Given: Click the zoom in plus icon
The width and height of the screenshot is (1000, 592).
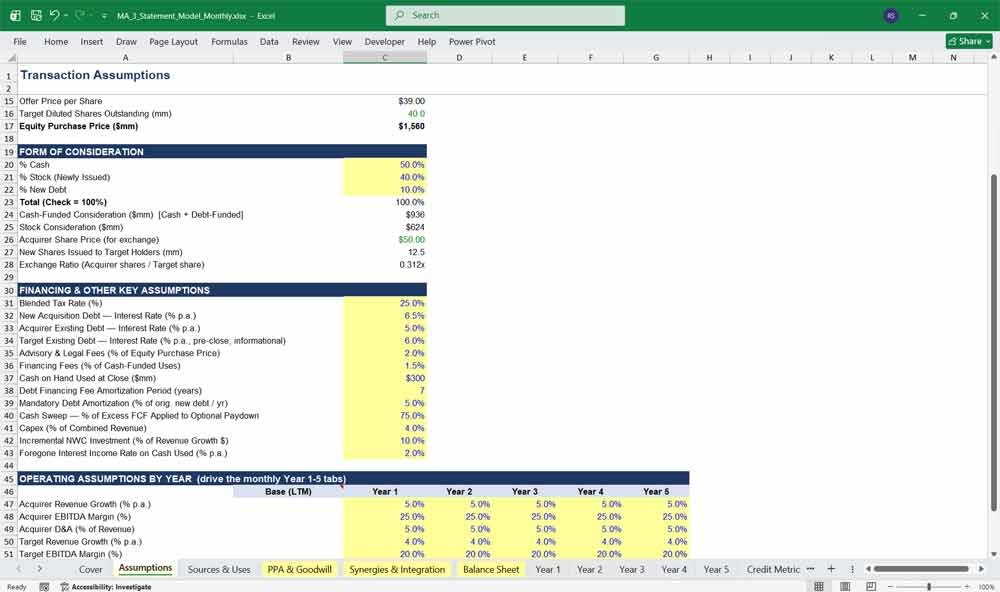Looking at the screenshot, I should [x=967, y=586].
